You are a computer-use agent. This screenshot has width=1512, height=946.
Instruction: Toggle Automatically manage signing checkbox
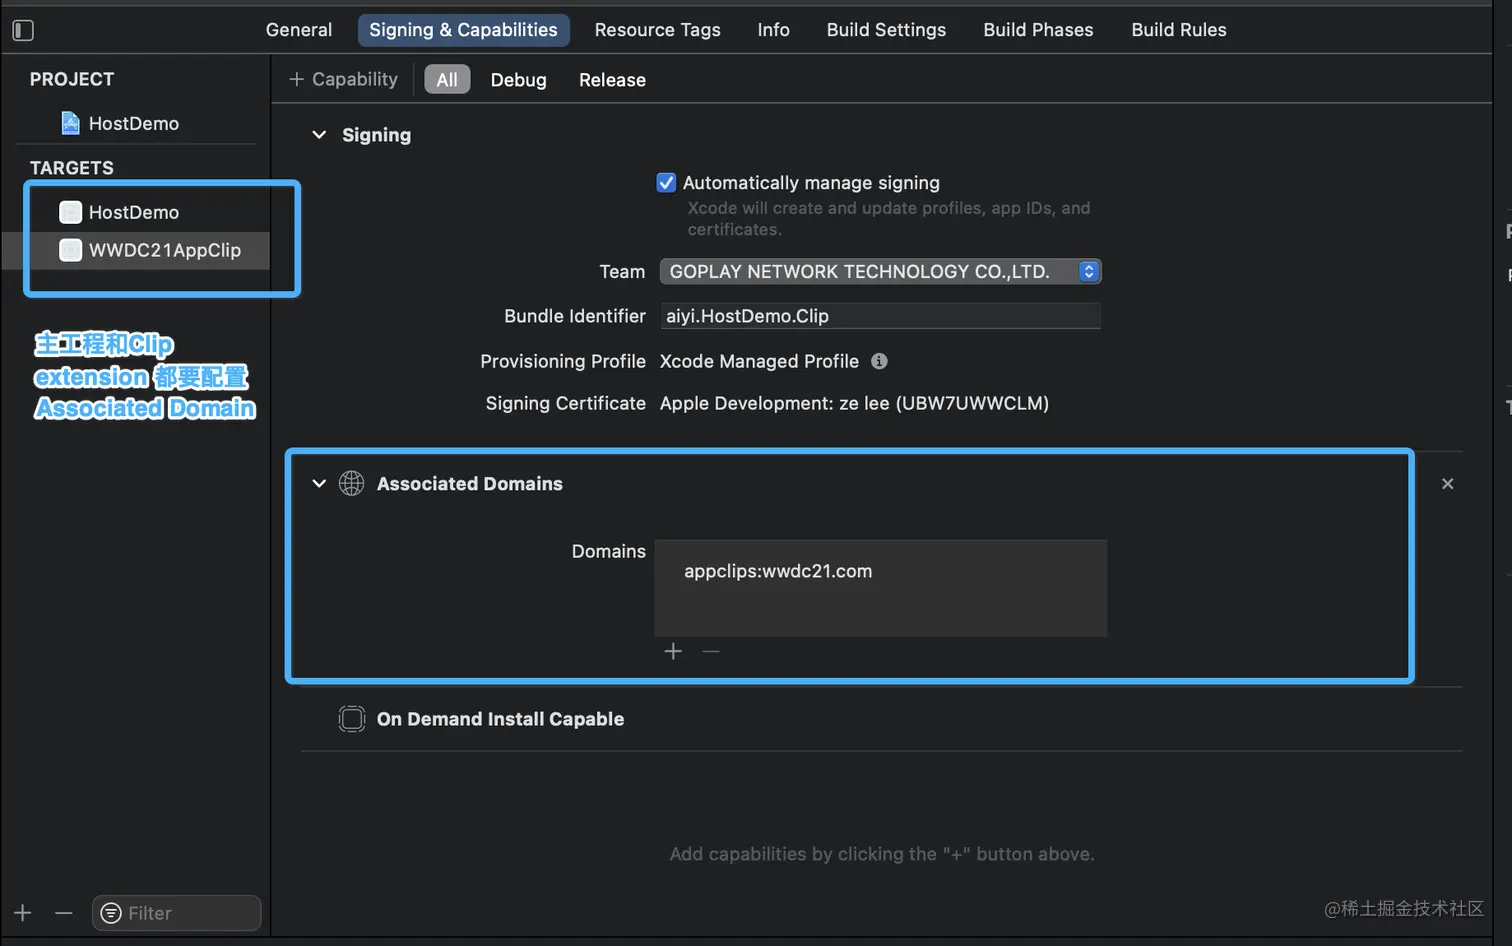(x=666, y=182)
